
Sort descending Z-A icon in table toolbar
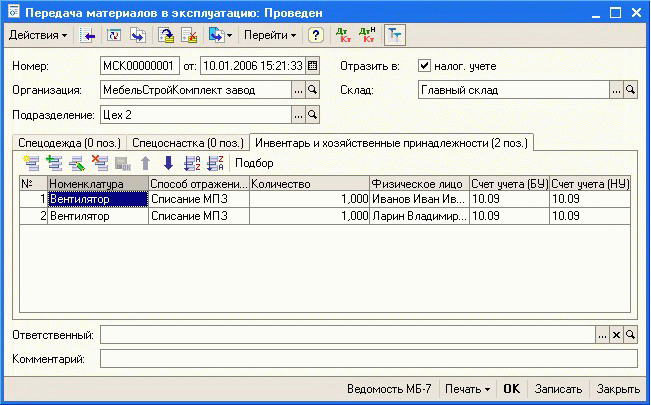(215, 163)
